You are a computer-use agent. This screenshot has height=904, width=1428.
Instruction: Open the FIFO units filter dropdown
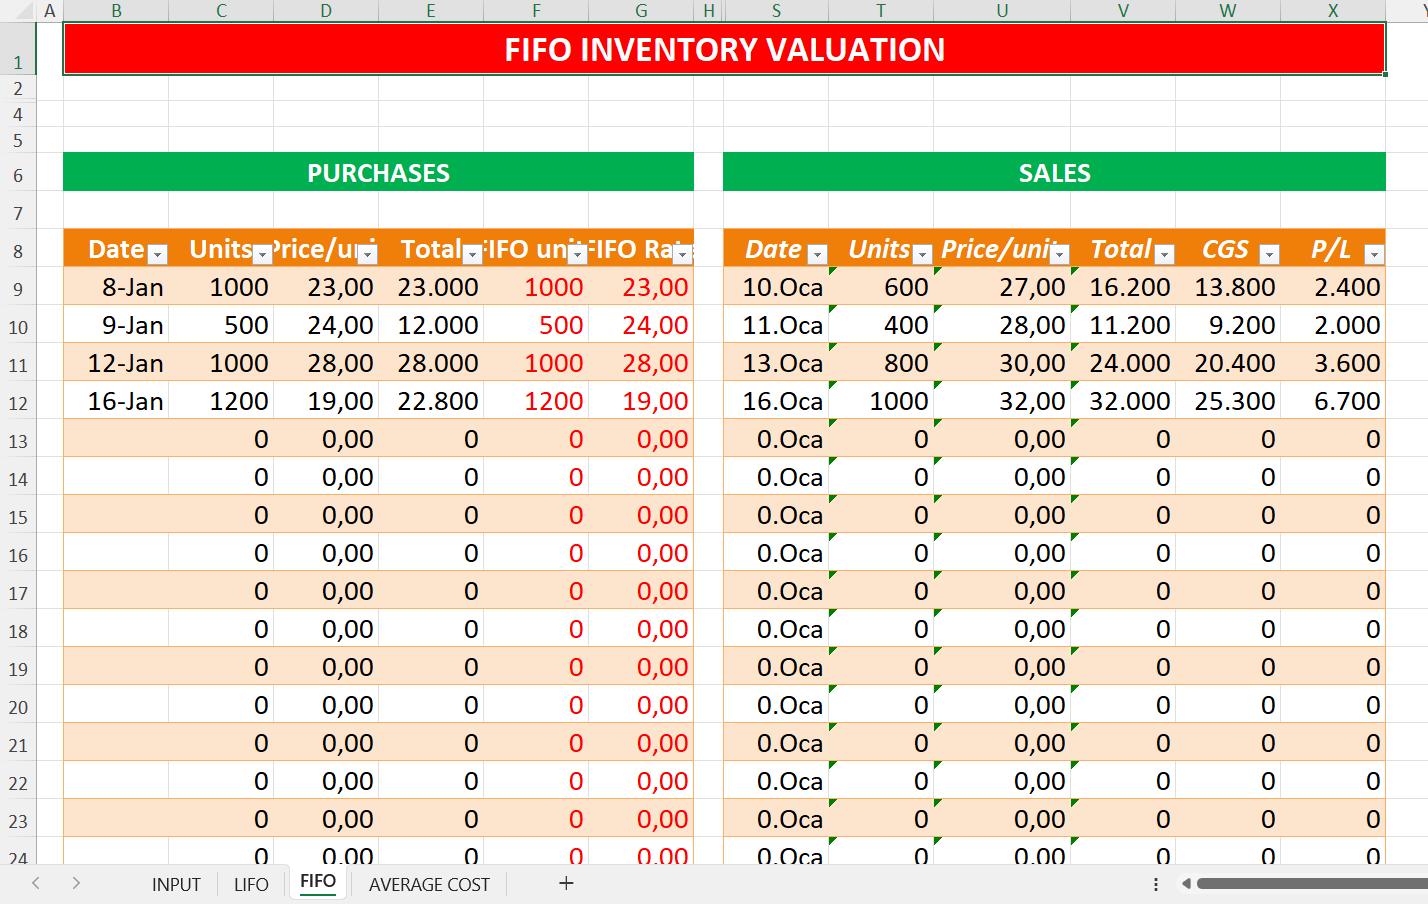click(576, 256)
